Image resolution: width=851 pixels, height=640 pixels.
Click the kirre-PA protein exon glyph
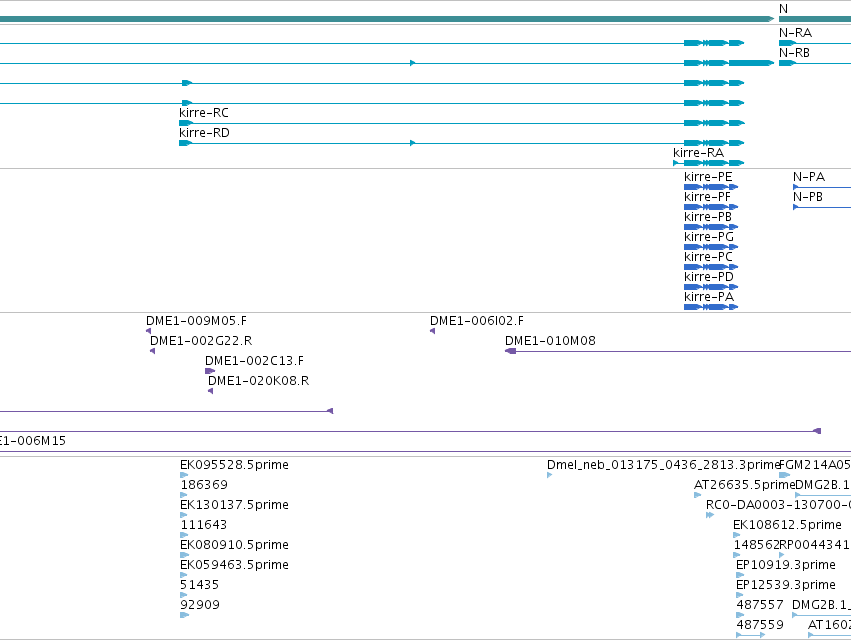click(x=711, y=307)
